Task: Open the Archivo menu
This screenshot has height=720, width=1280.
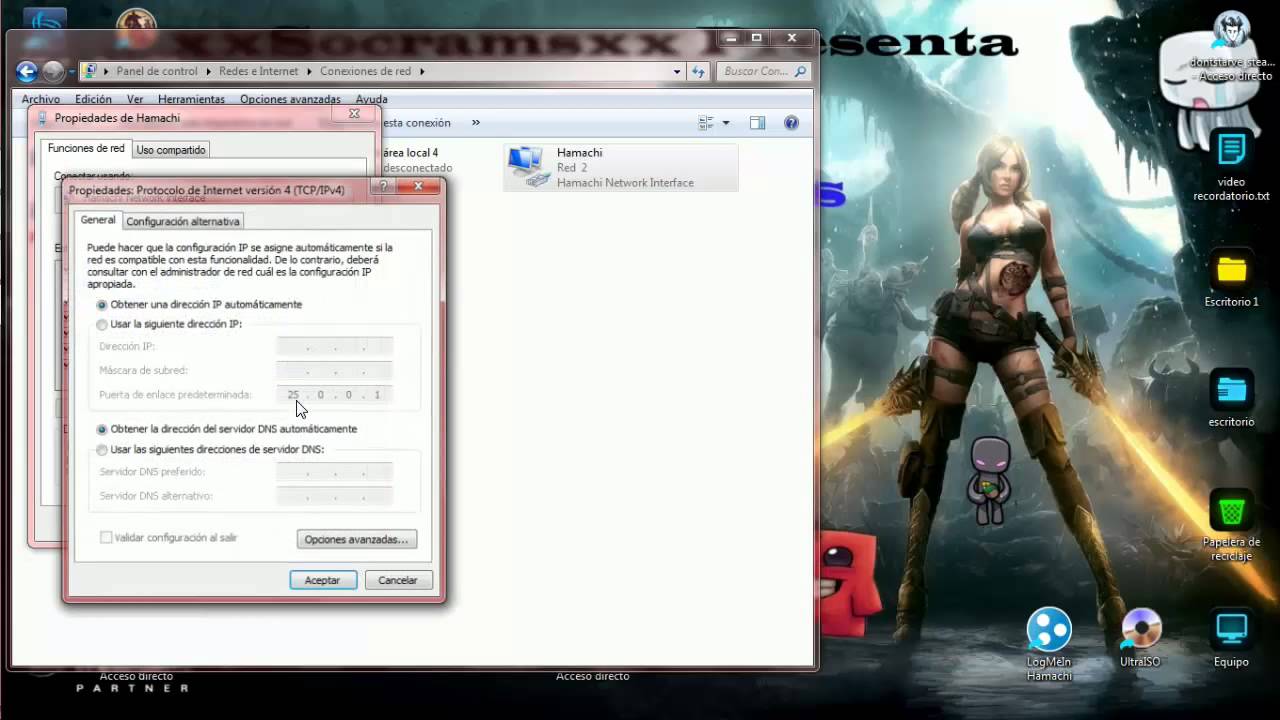Action: coord(41,99)
